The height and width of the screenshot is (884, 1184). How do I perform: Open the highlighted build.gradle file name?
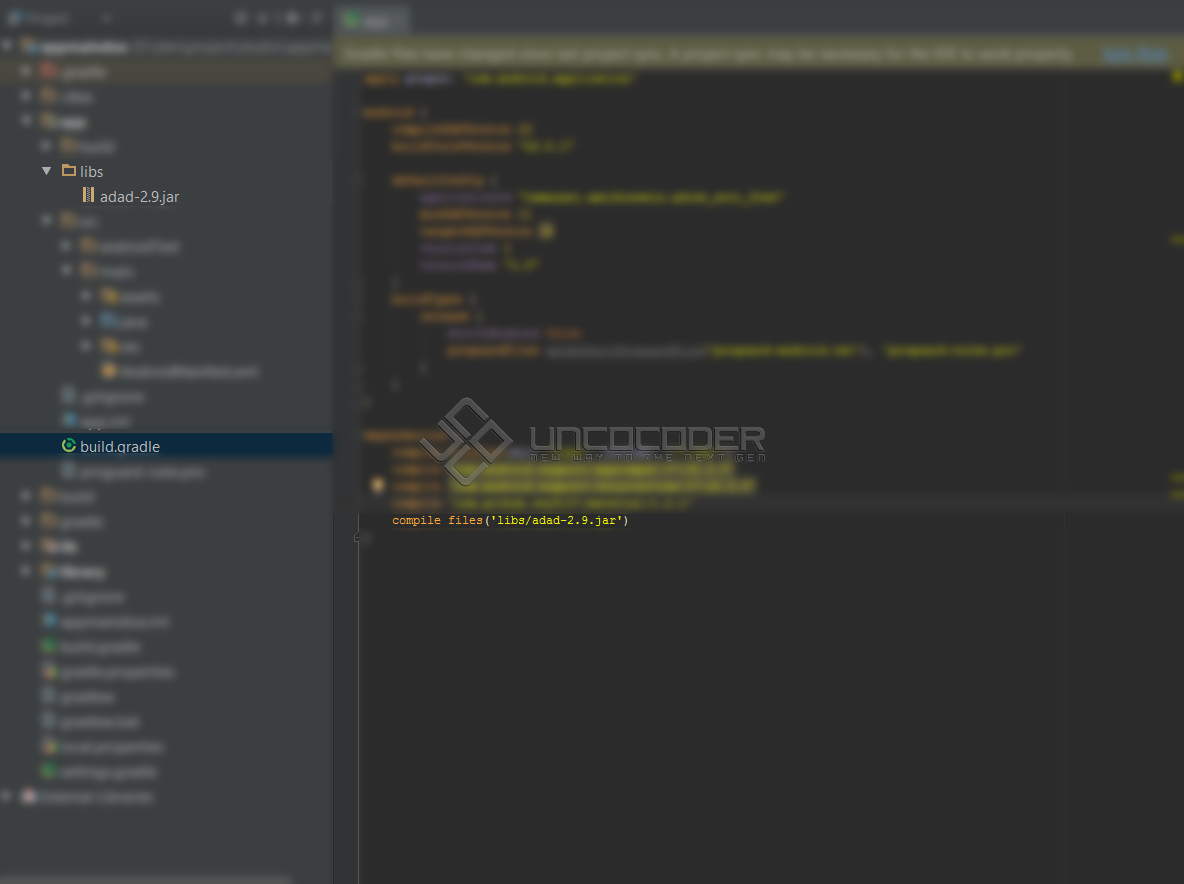coord(120,447)
